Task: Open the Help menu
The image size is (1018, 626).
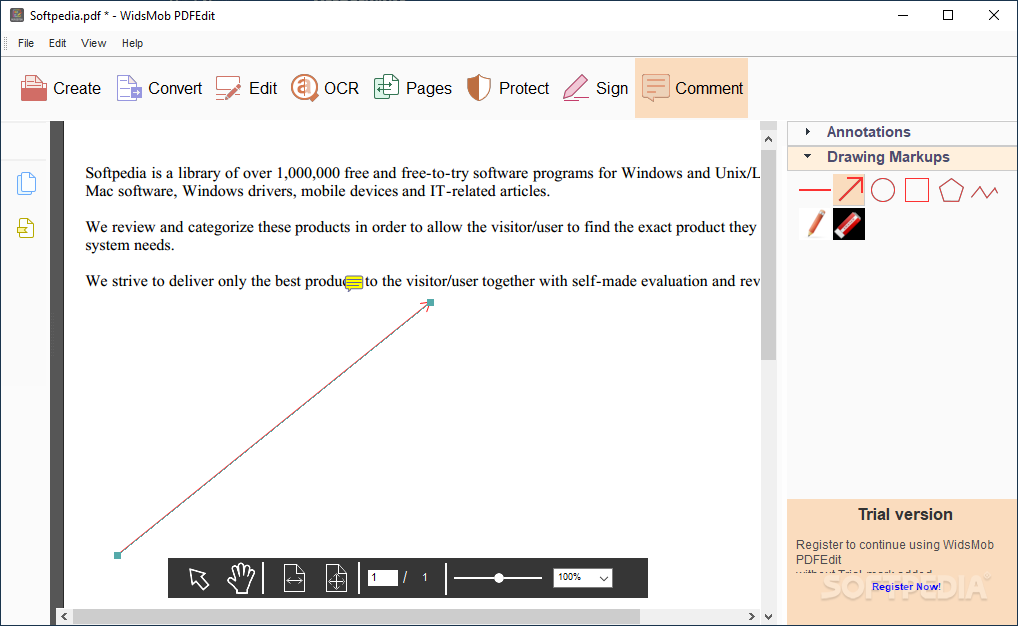Action: click(132, 43)
